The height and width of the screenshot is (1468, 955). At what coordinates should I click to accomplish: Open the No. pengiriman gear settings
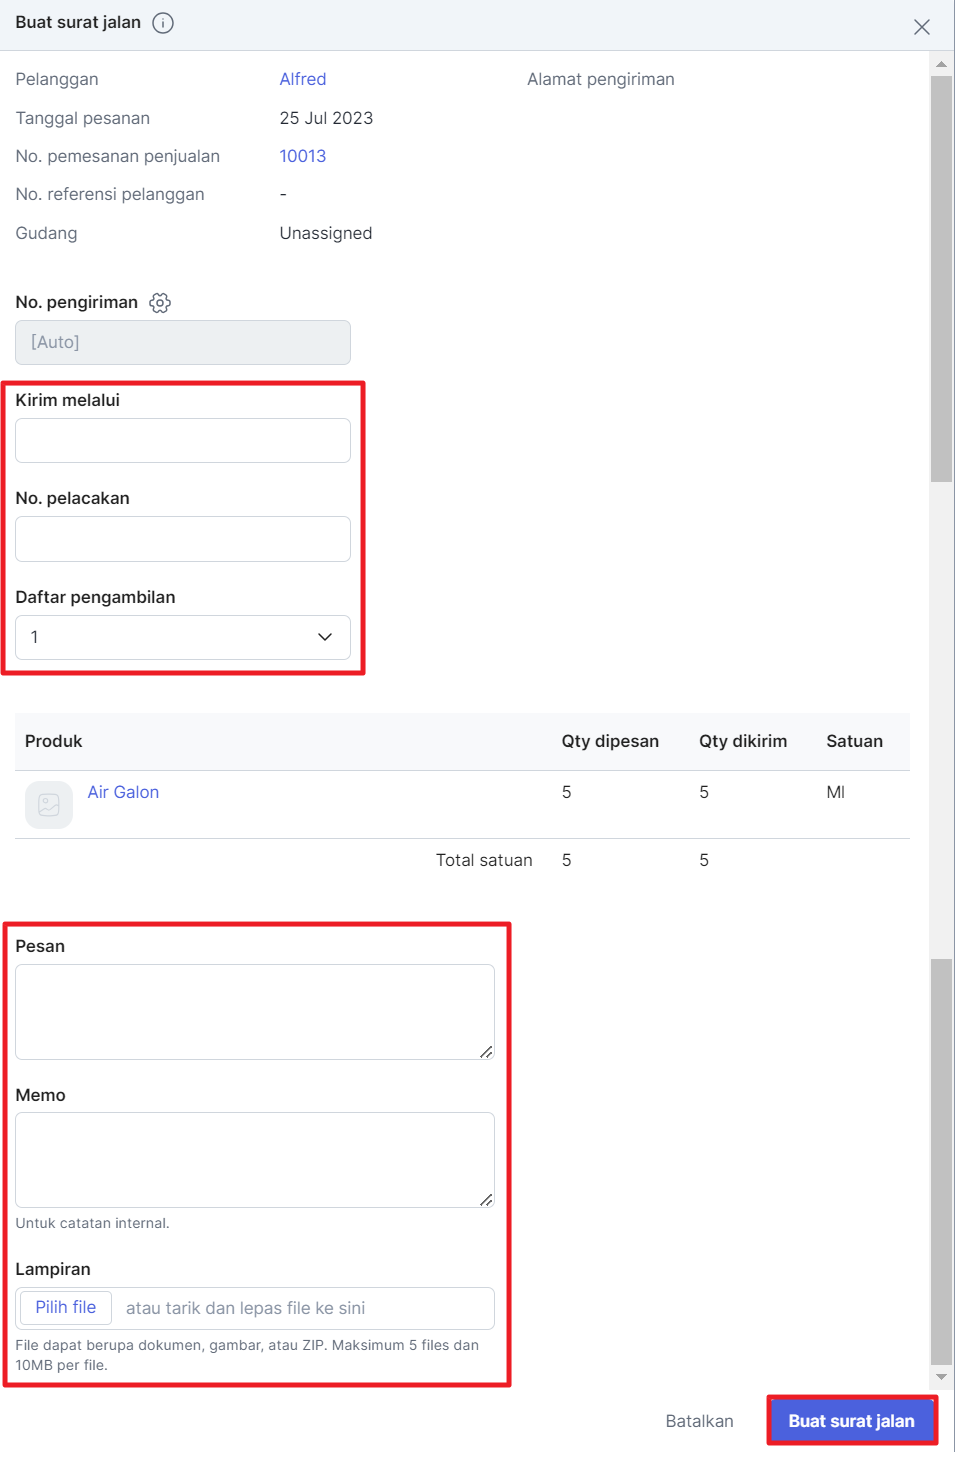click(x=160, y=303)
